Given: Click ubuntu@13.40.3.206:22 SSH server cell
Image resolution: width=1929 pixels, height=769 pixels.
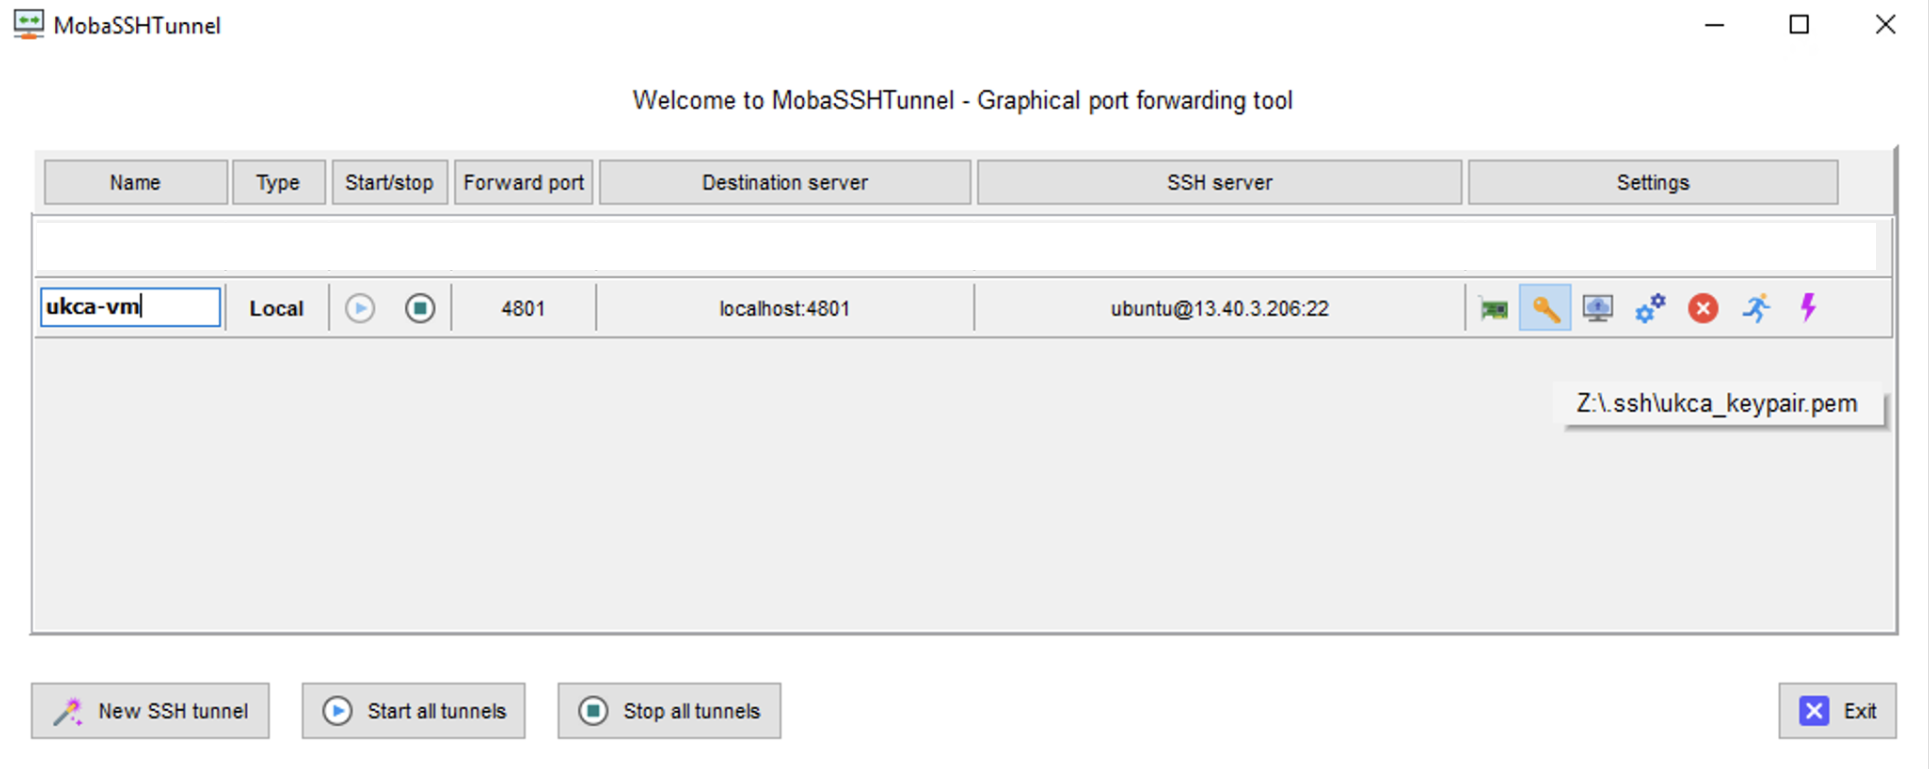Looking at the screenshot, I should (1219, 308).
